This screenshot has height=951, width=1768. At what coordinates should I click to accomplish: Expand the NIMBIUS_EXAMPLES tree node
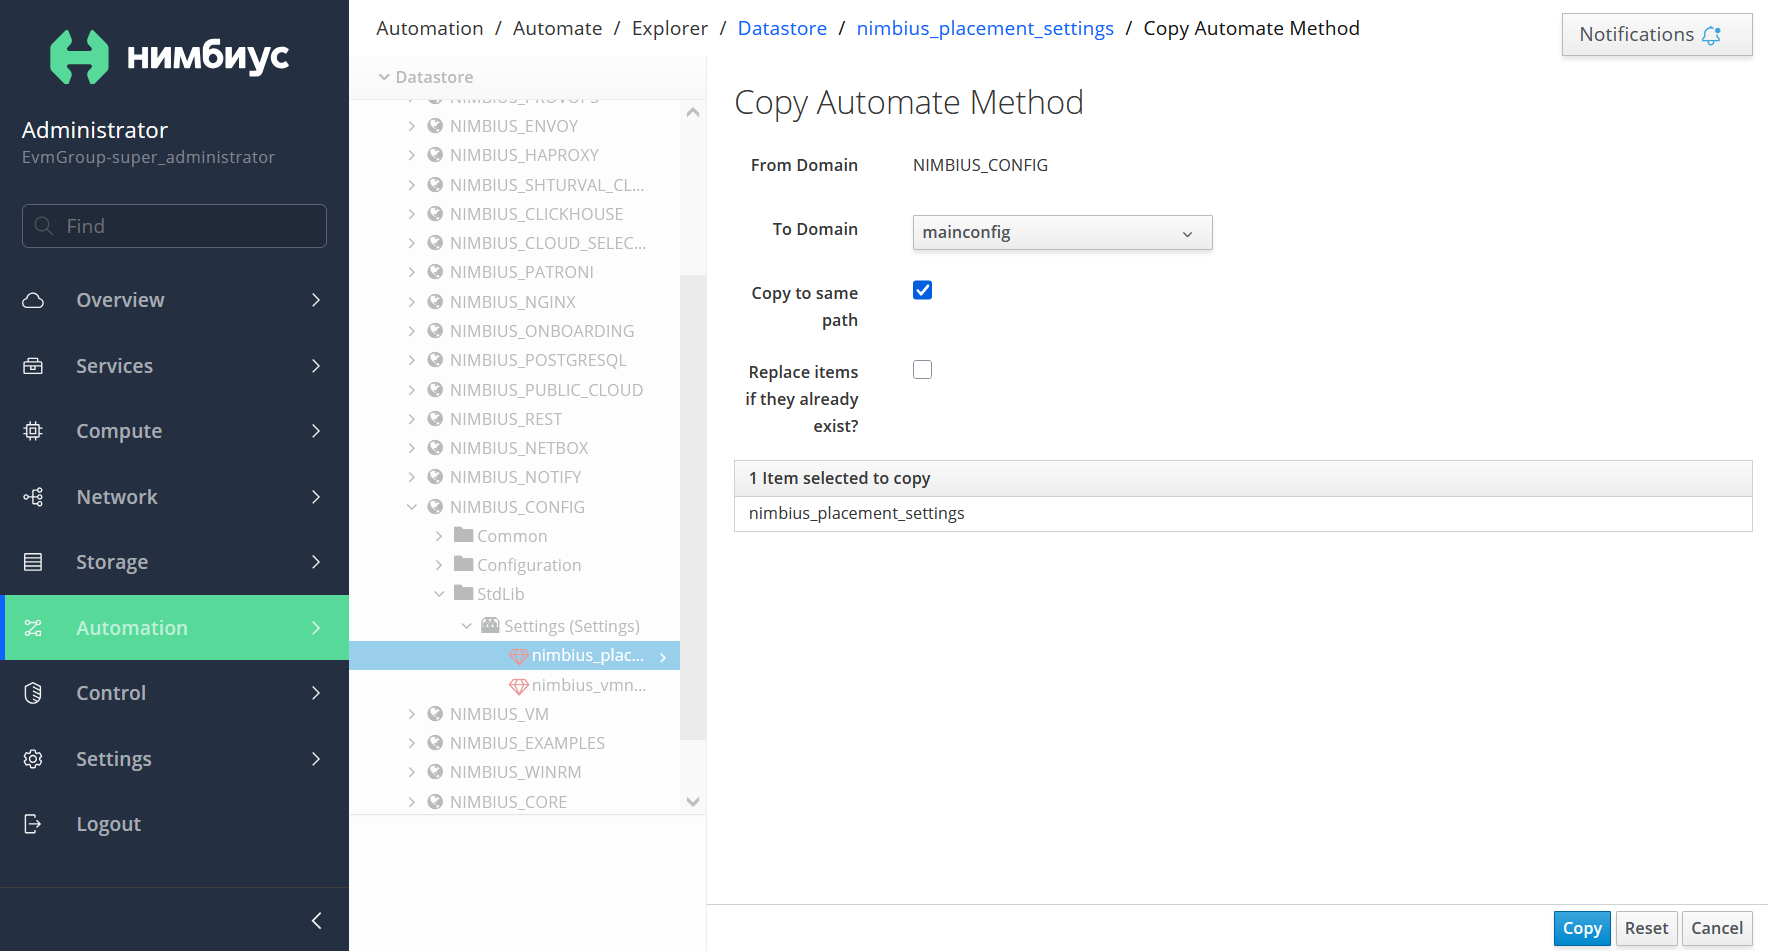(411, 743)
